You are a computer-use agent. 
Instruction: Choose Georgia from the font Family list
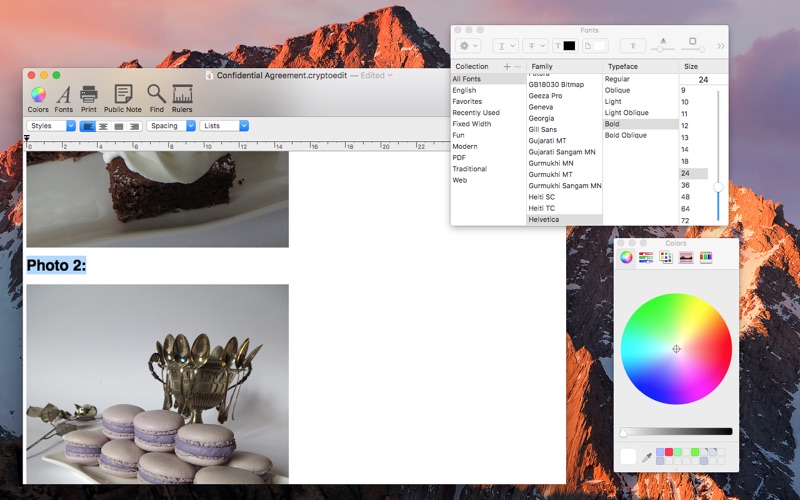[x=541, y=118]
